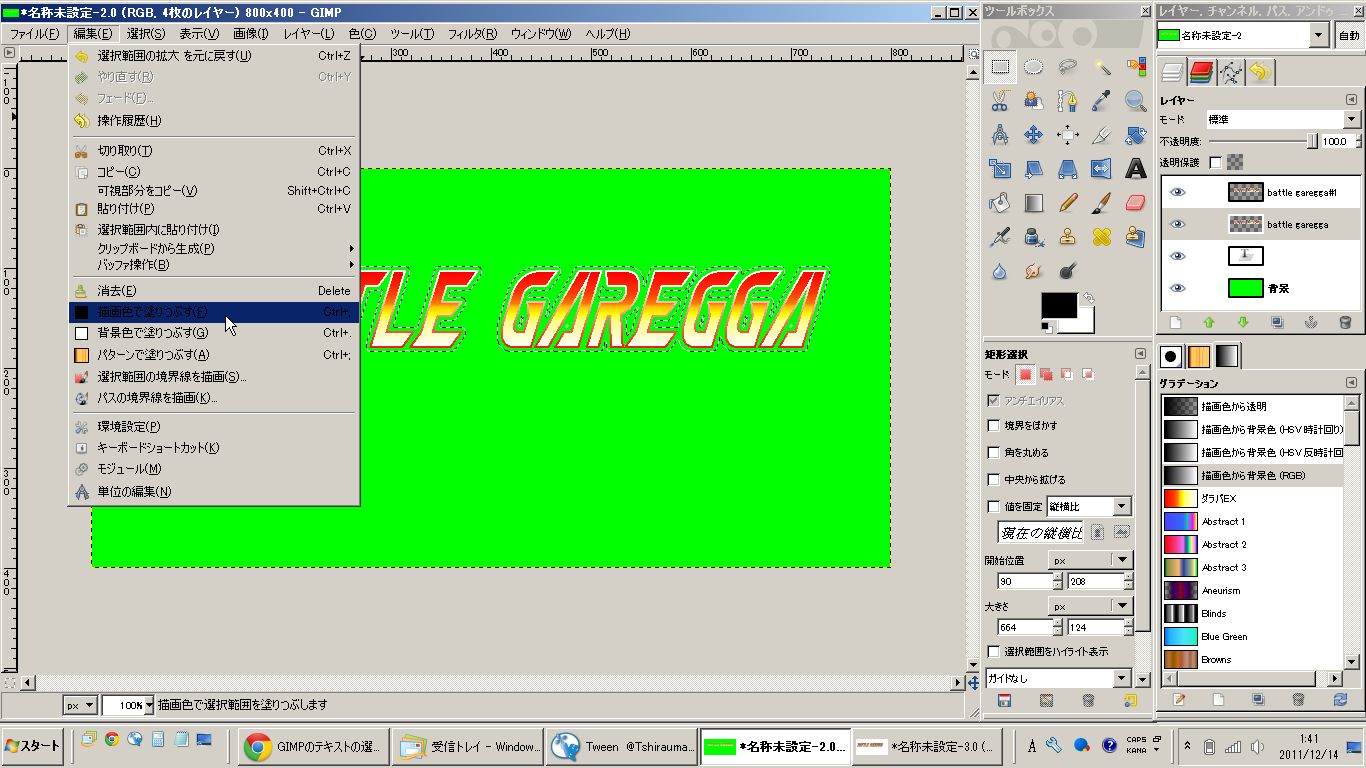Open the 開始位置 unit dropdown
The image size is (1366, 768).
pos(1089,560)
